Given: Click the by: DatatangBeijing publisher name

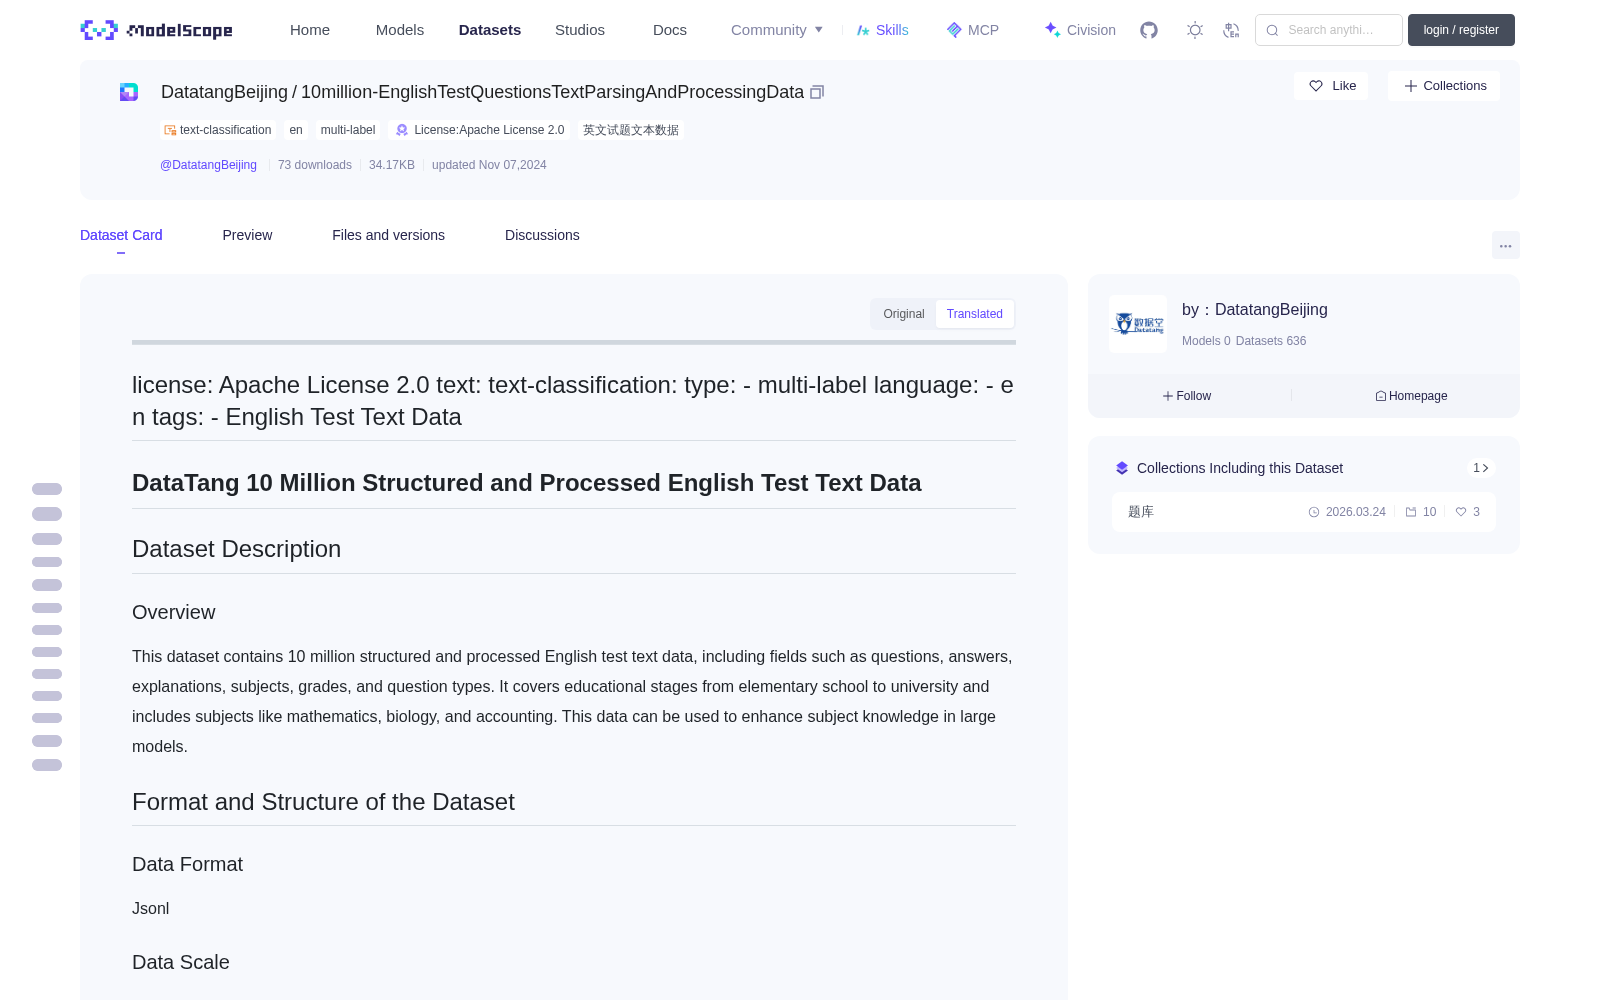Looking at the screenshot, I should point(1255,310).
